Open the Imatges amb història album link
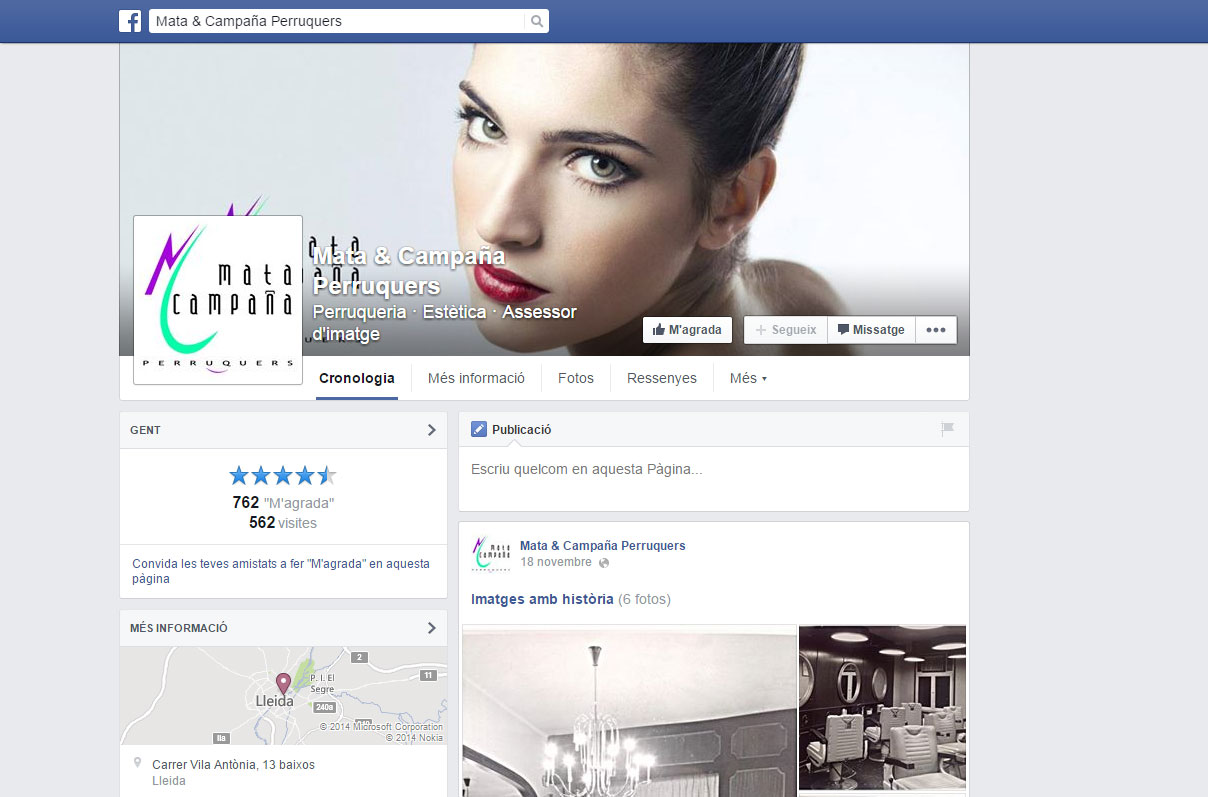This screenshot has width=1208, height=797. click(x=542, y=600)
